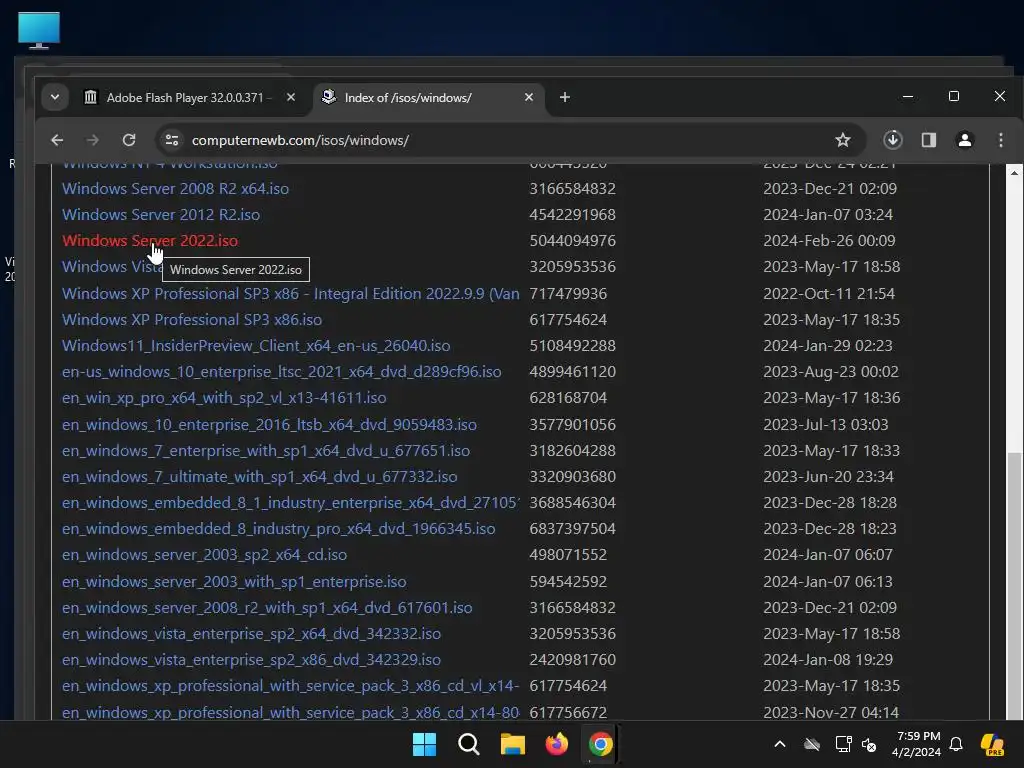
Task: Select file size 6837397504
Action: coord(572,529)
